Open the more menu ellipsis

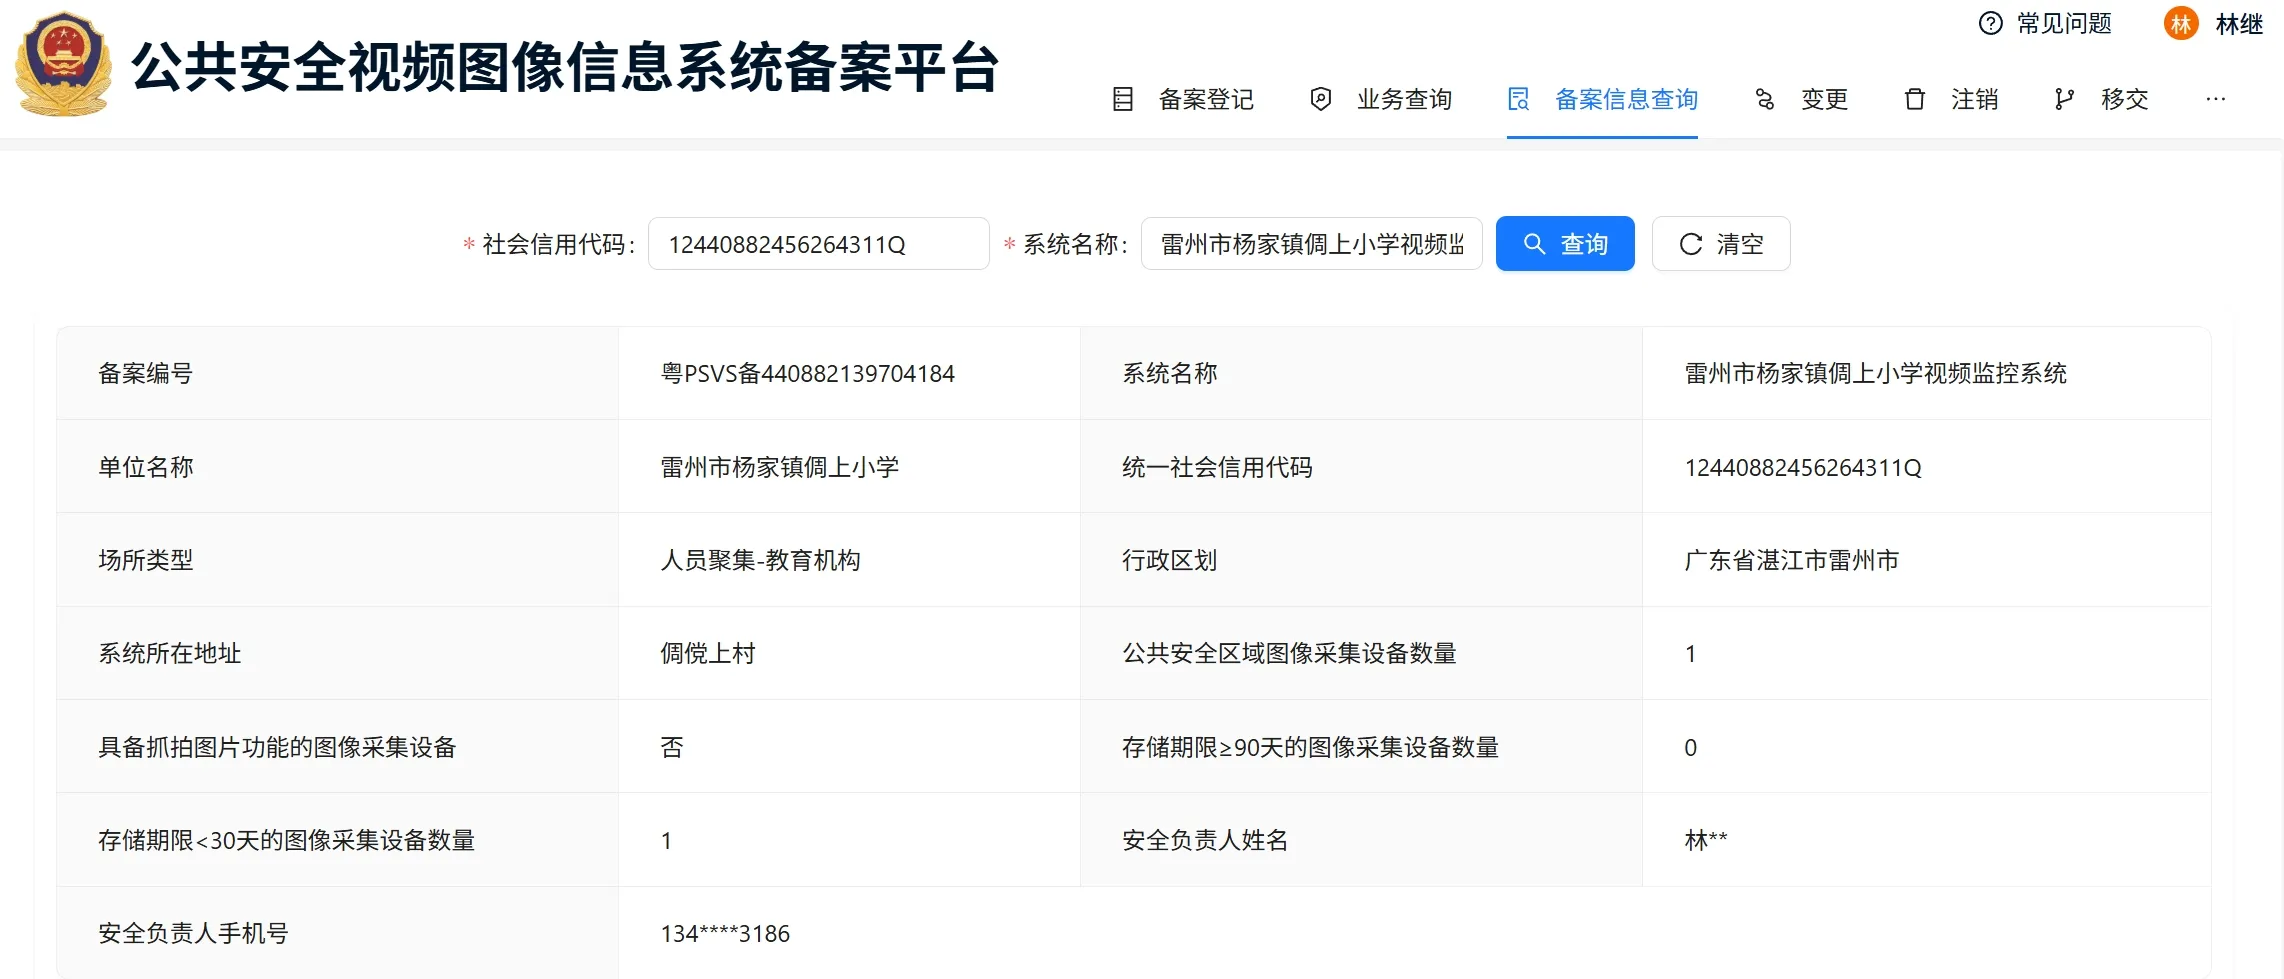coord(2216,99)
